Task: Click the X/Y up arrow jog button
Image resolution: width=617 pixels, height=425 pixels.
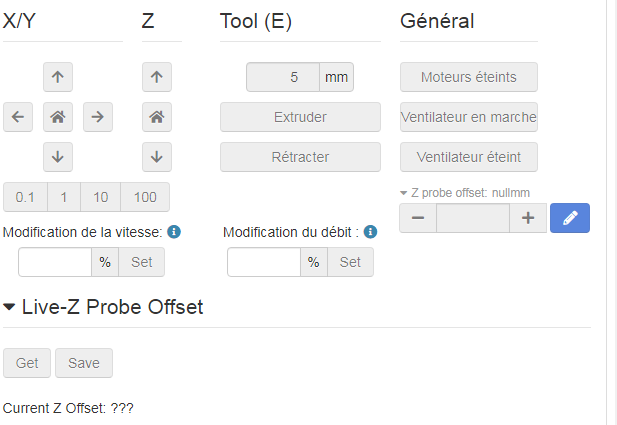Action: click(x=58, y=76)
